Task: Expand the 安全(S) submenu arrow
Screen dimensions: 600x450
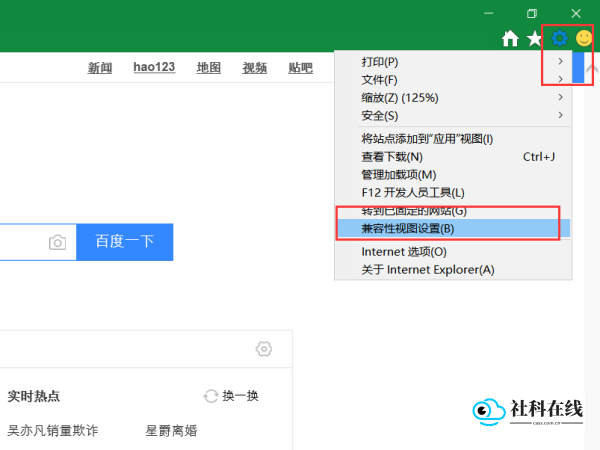Action: point(561,115)
